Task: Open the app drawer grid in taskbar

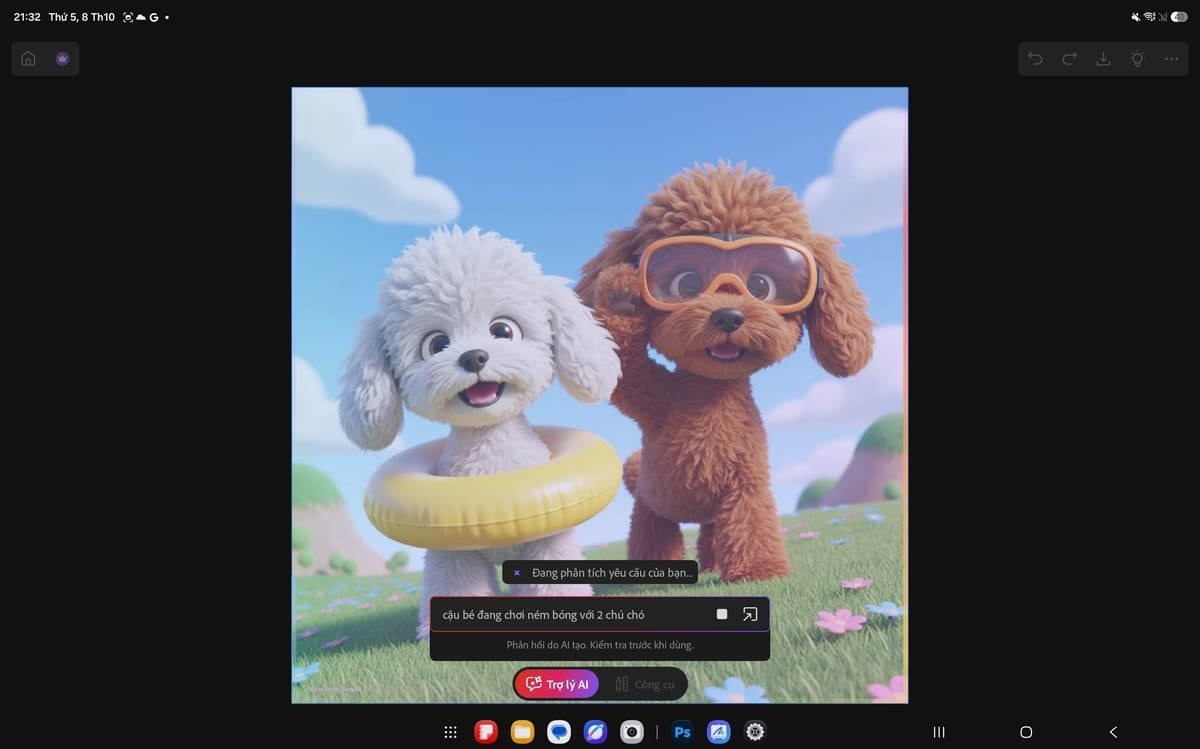Action: click(x=450, y=732)
